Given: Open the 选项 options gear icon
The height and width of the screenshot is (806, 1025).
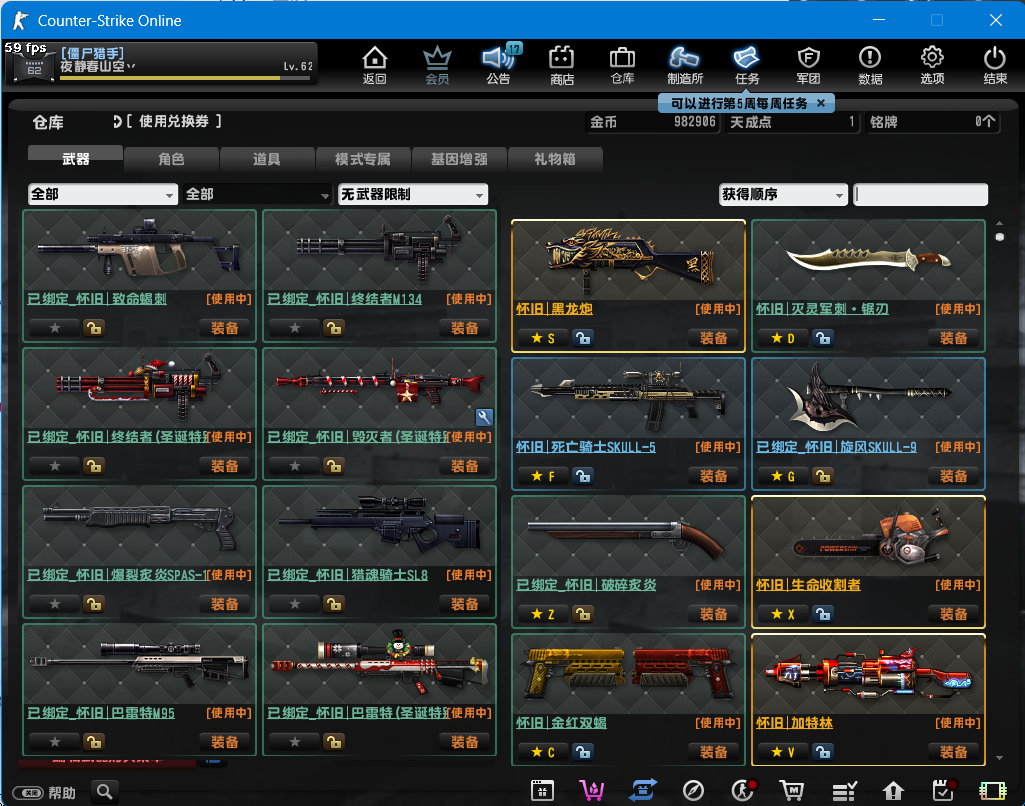Looking at the screenshot, I should [x=932, y=65].
